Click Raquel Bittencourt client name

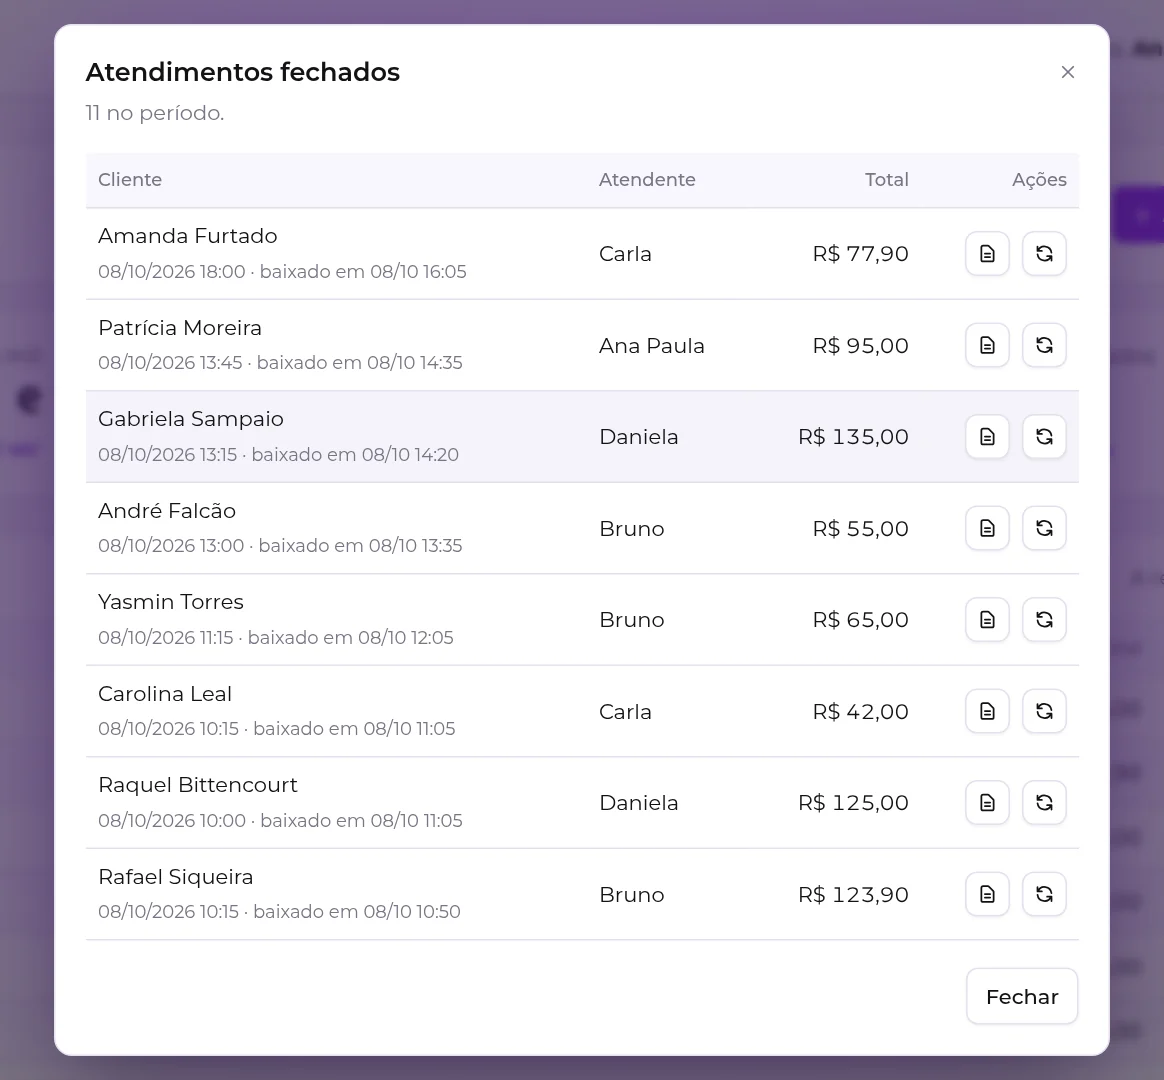[197, 785]
